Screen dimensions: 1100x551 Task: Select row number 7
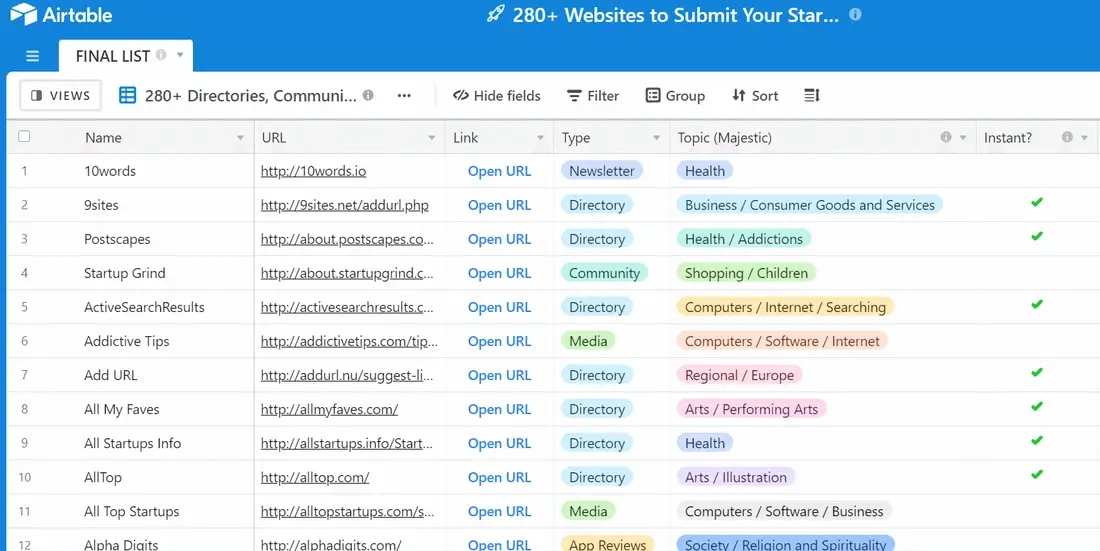pos(25,376)
